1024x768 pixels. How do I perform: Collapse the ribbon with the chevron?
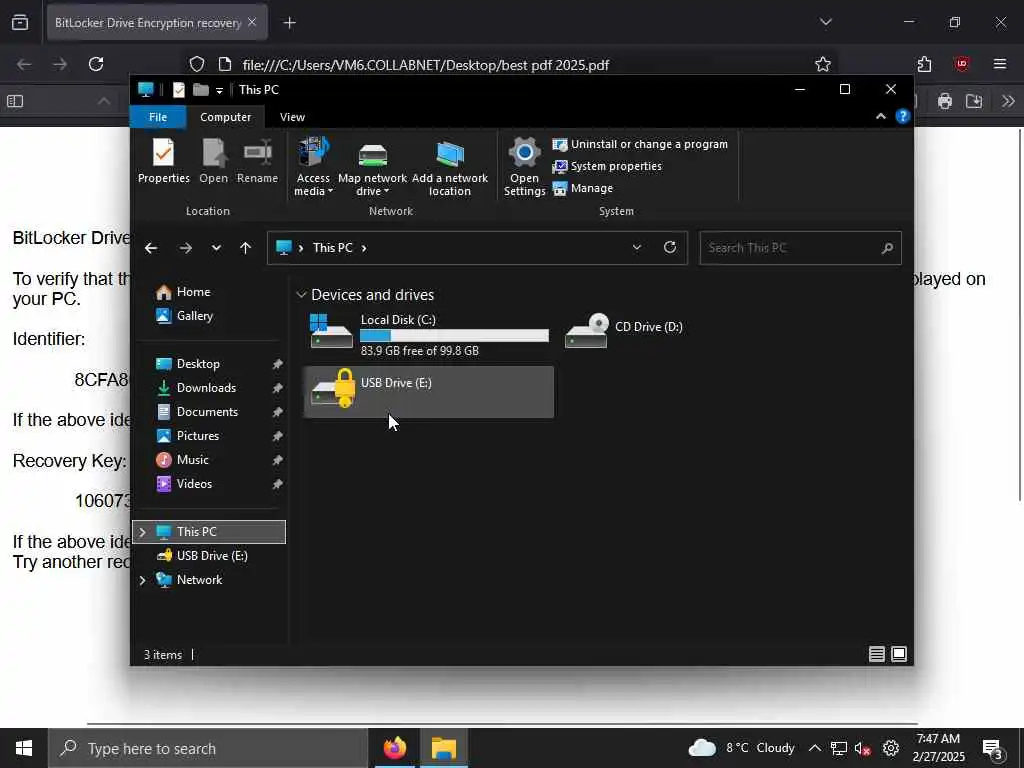coord(880,116)
